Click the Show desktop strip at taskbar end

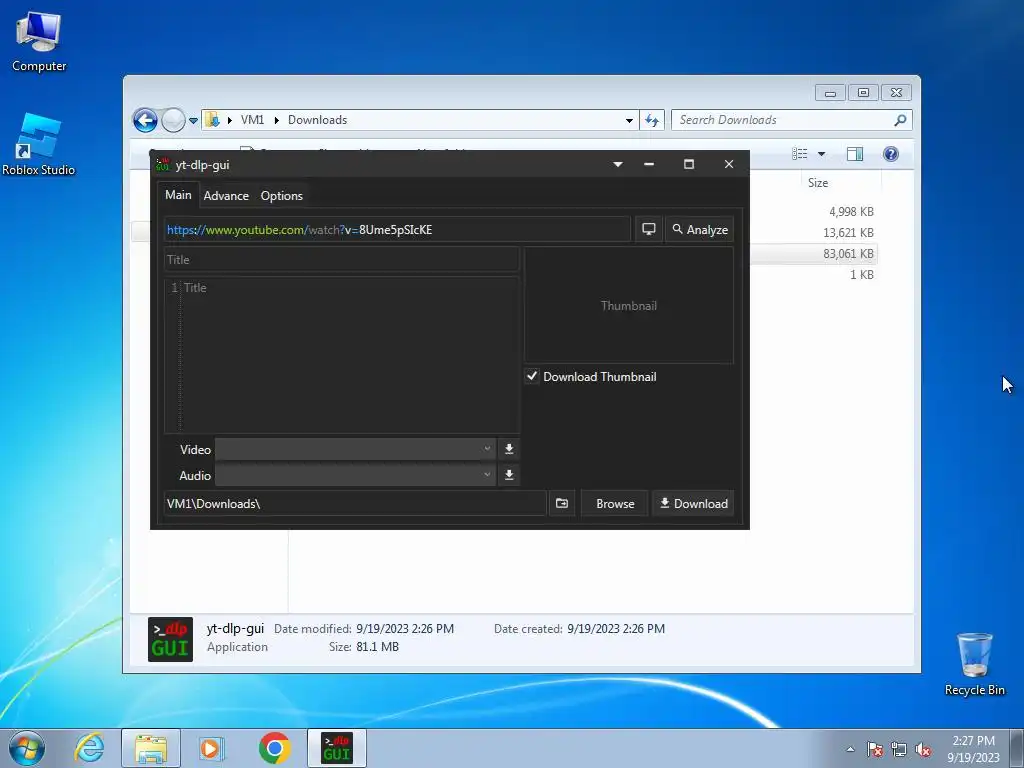1017,748
